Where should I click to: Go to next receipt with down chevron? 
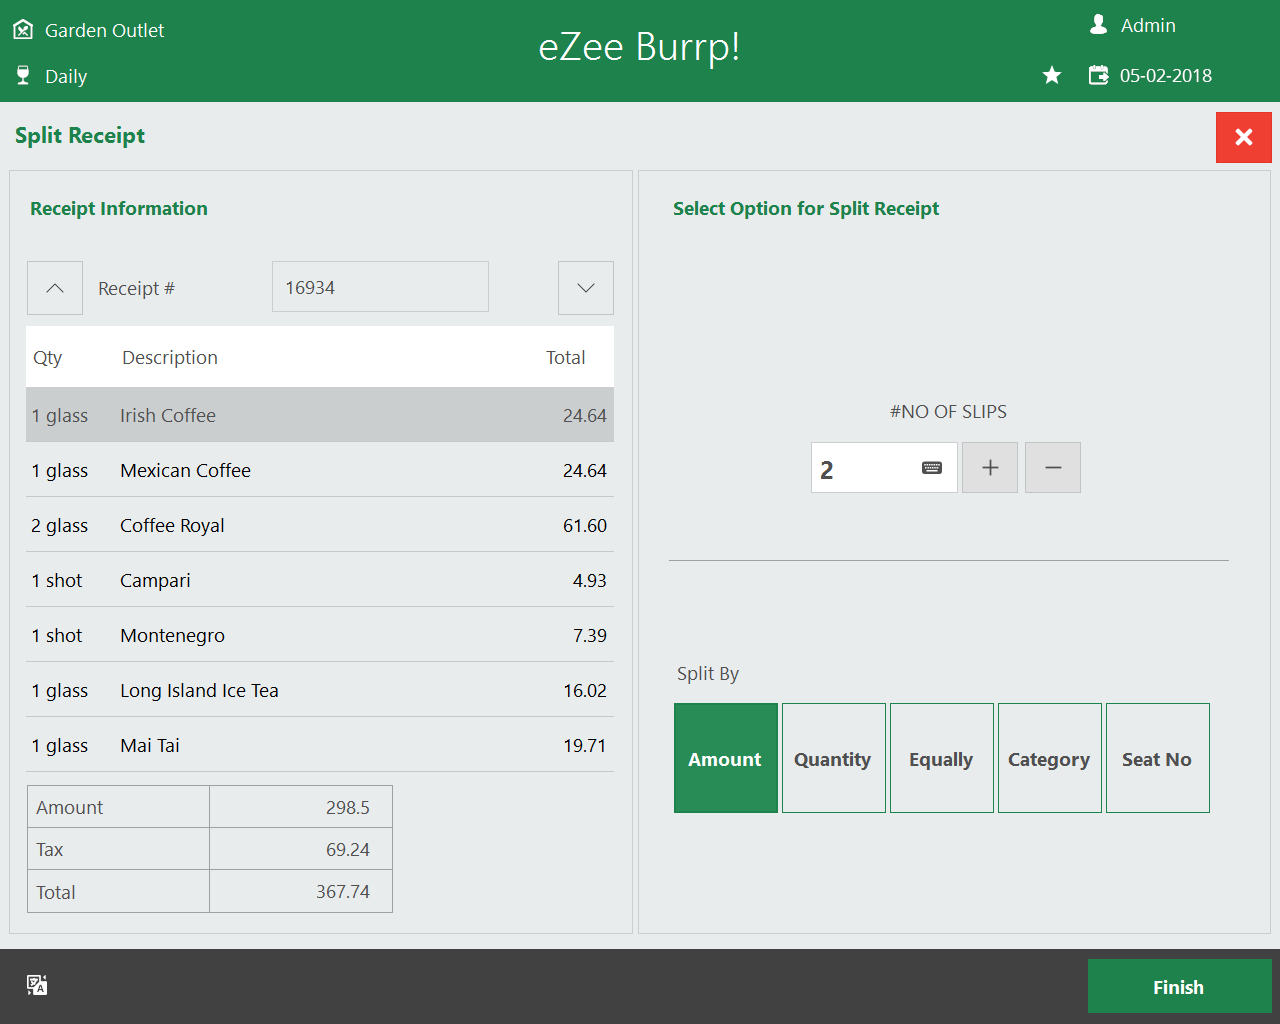point(585,288)
